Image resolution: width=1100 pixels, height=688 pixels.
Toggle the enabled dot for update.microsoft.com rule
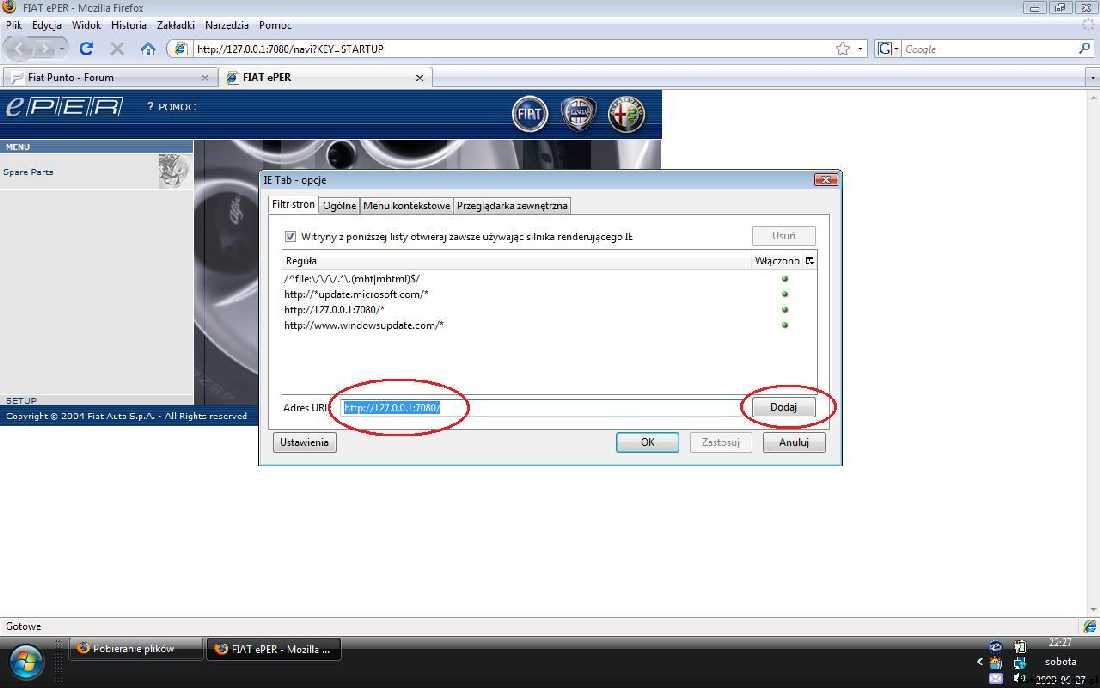click(785, 294)
